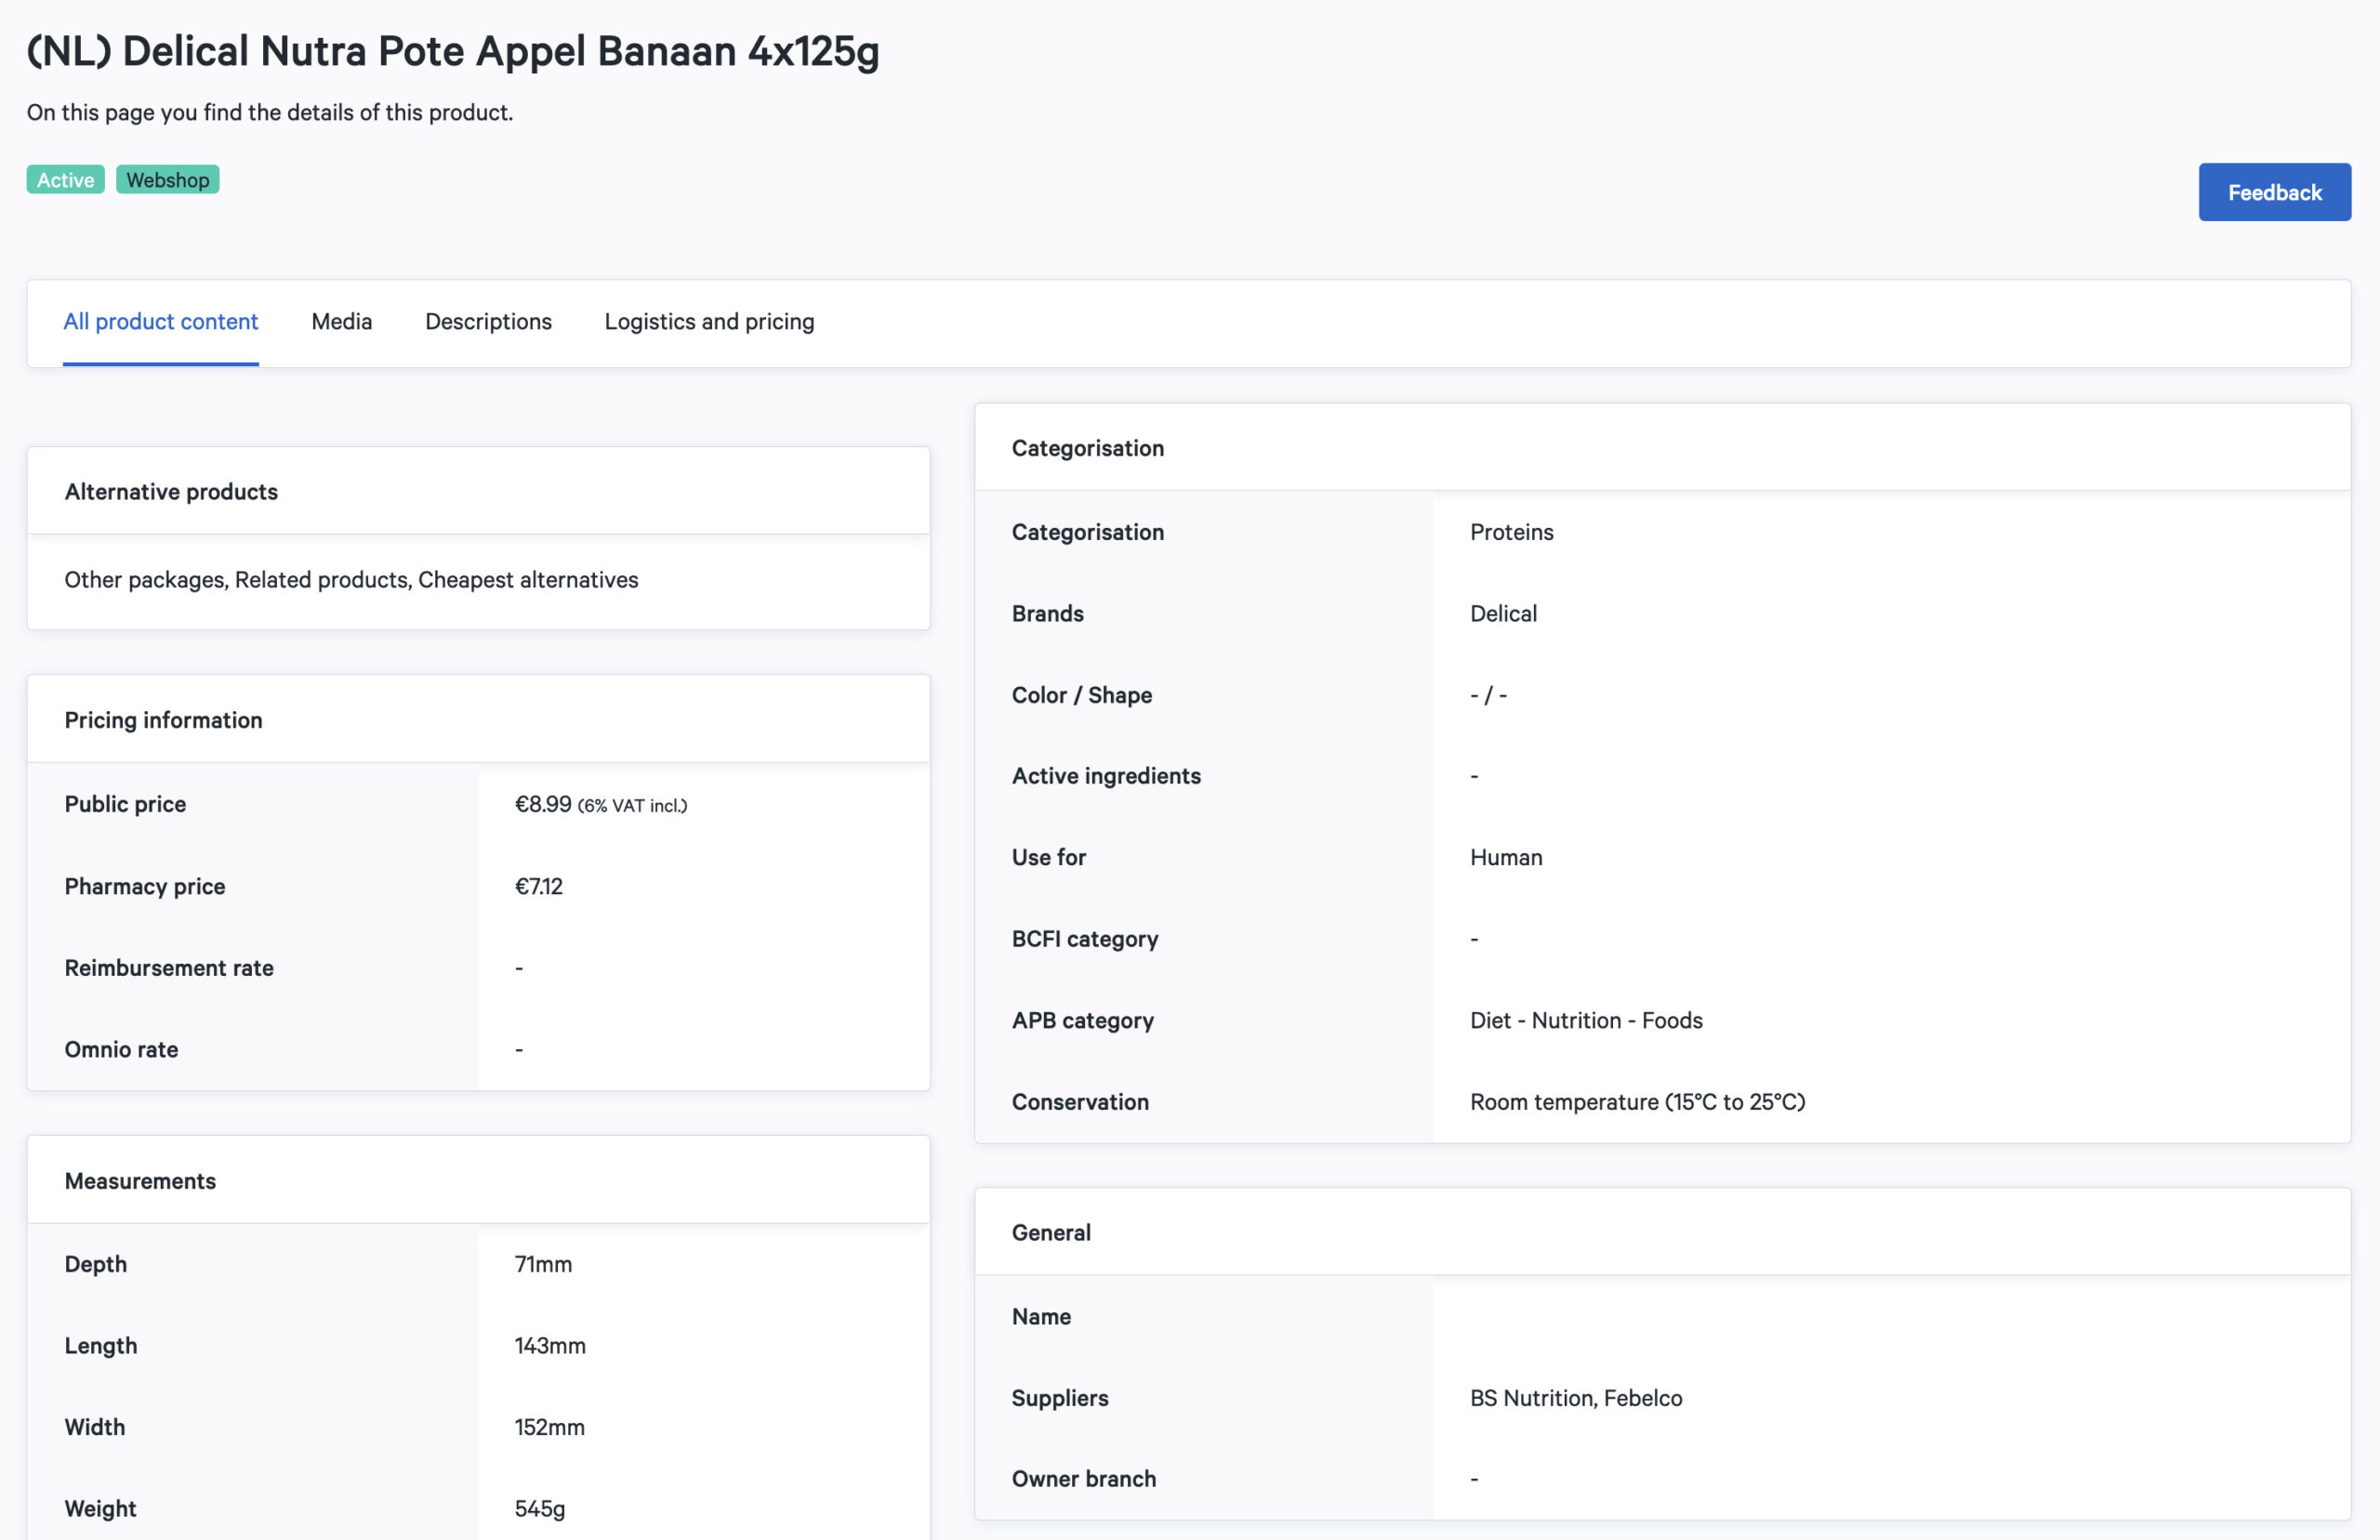Viewport: 2380px width, 1540px height.
Task: Click the Owner branch label
Action: pyautogui.click(x=1084, y=1479)
